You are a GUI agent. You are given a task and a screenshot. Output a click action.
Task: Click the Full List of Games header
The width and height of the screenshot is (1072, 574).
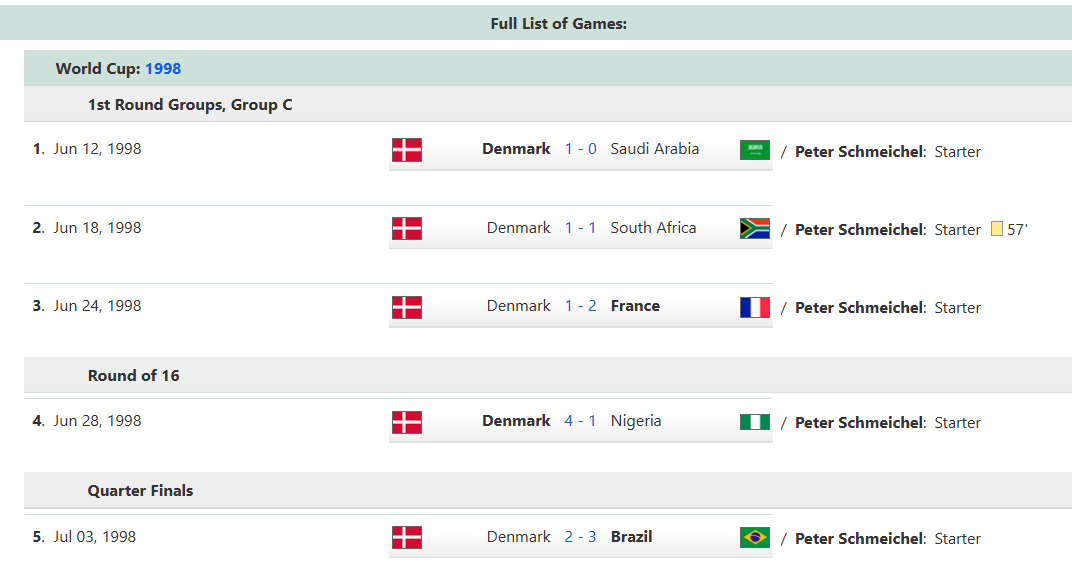point(558,23)
